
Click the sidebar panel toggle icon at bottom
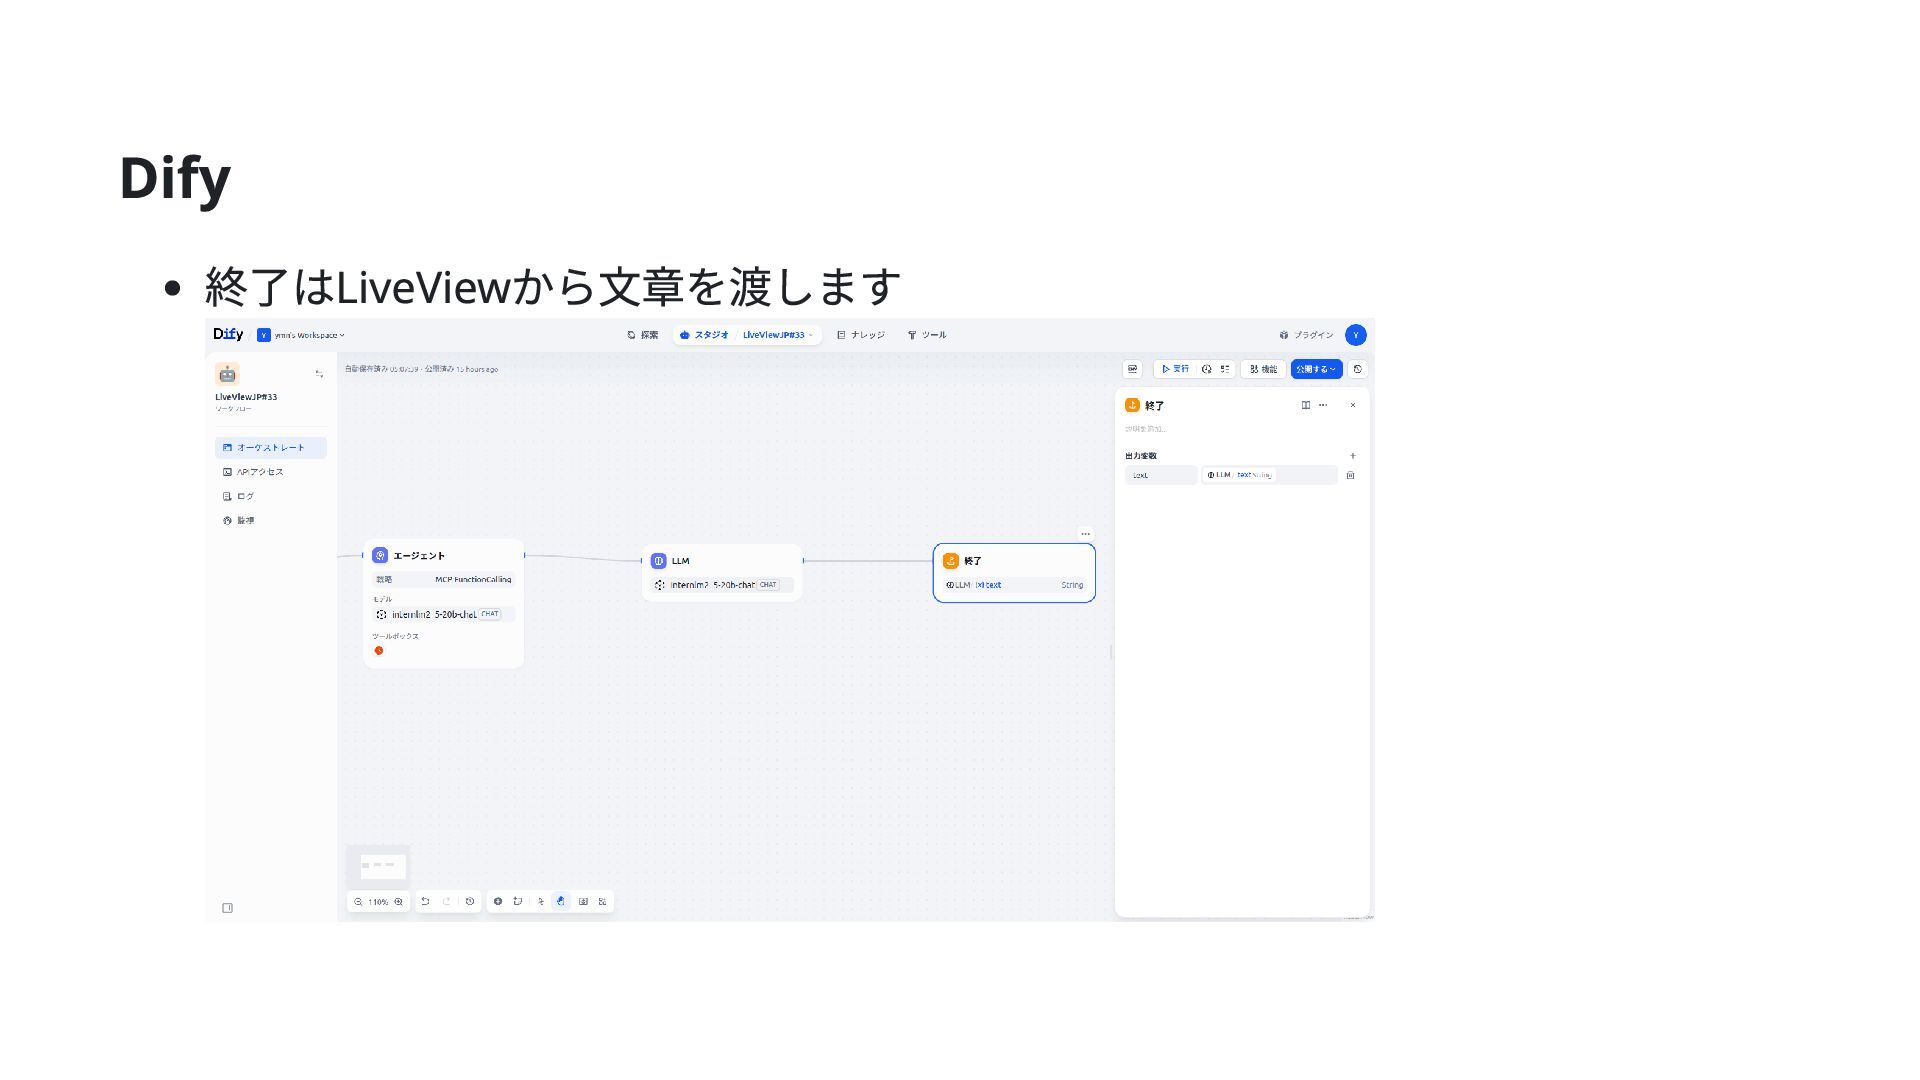(x=227, y=908)
